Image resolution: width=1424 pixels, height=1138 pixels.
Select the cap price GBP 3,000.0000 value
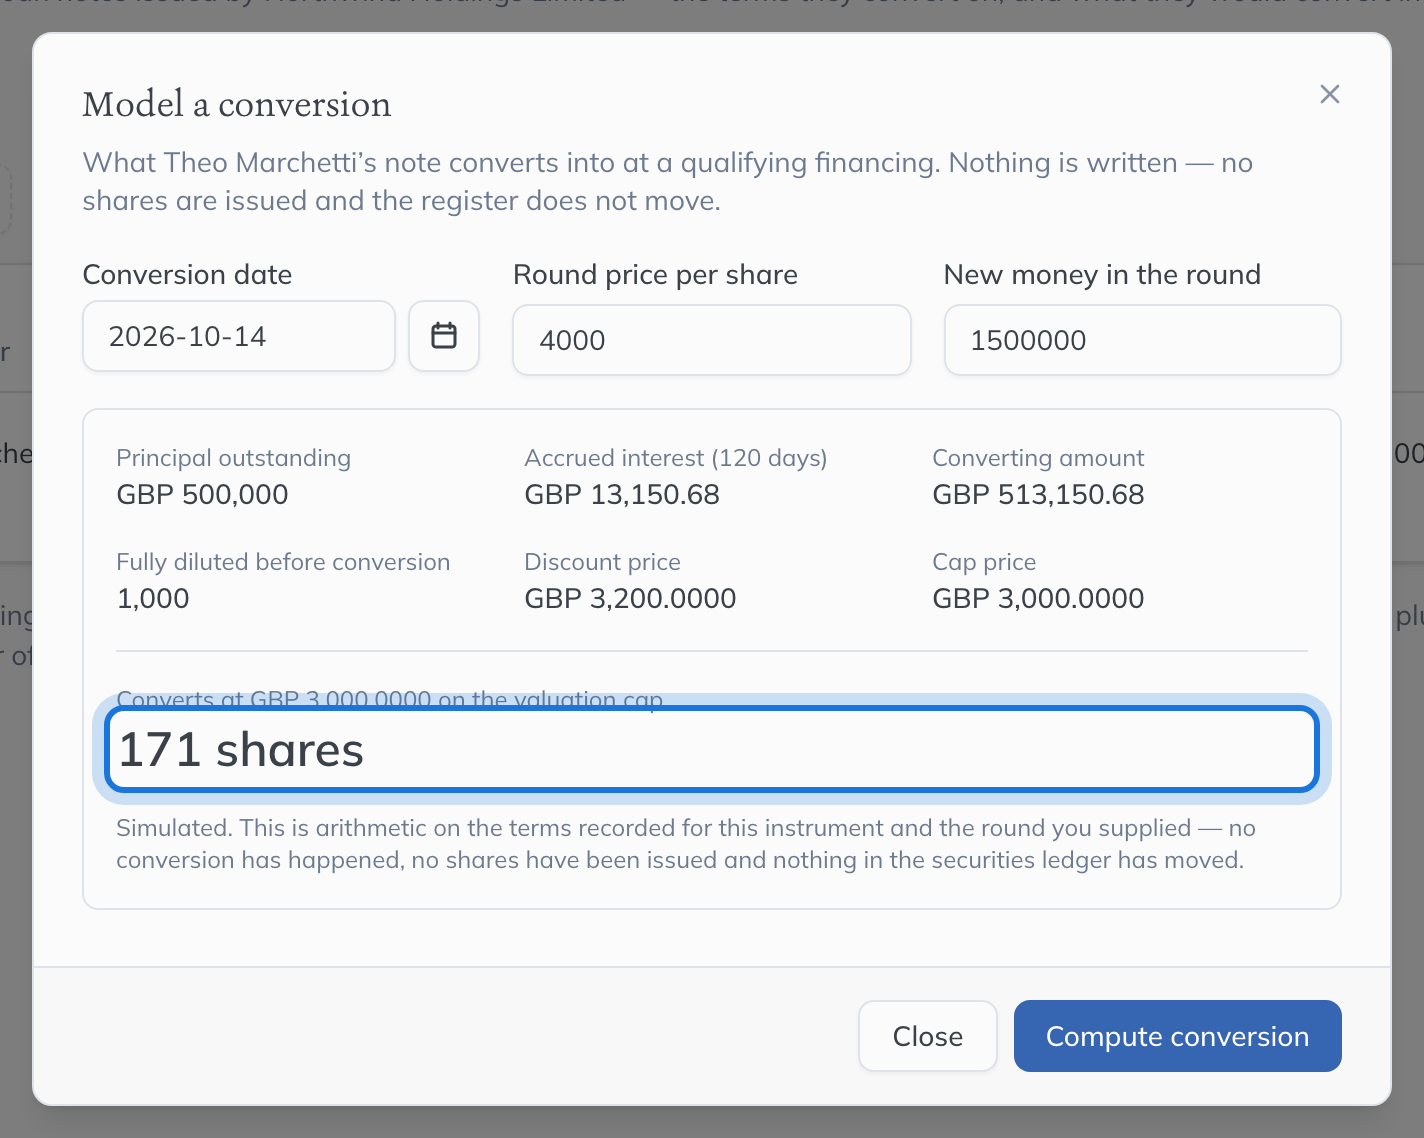(1038, 598)
